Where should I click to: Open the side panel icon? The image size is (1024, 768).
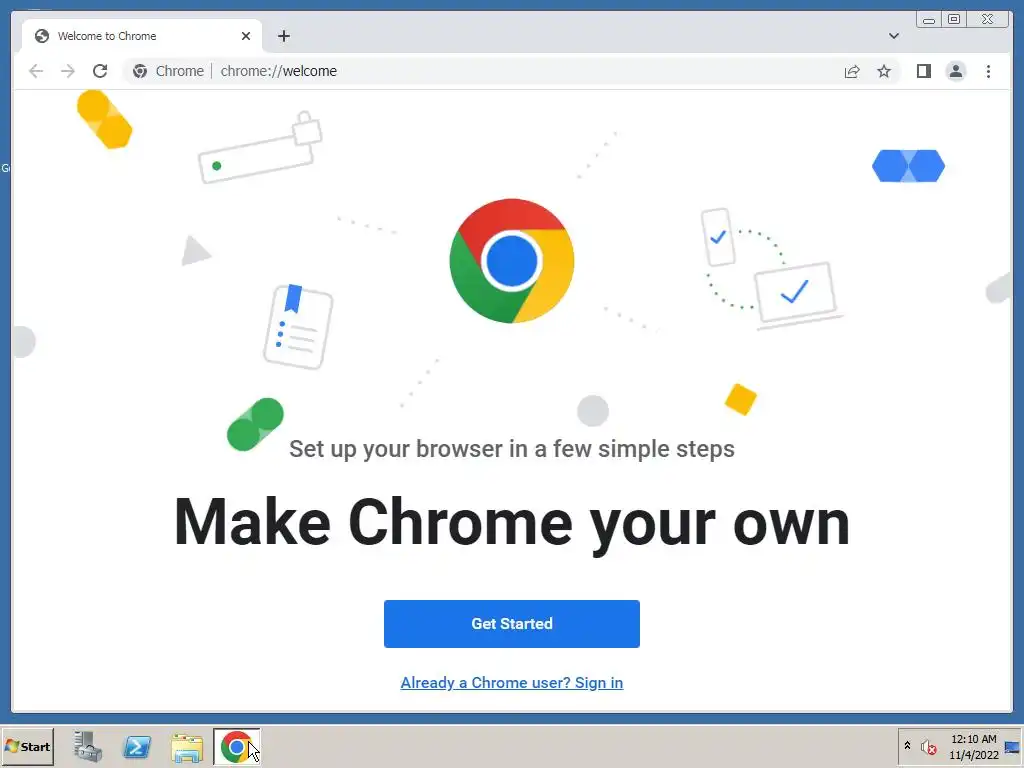pos(923,71)
